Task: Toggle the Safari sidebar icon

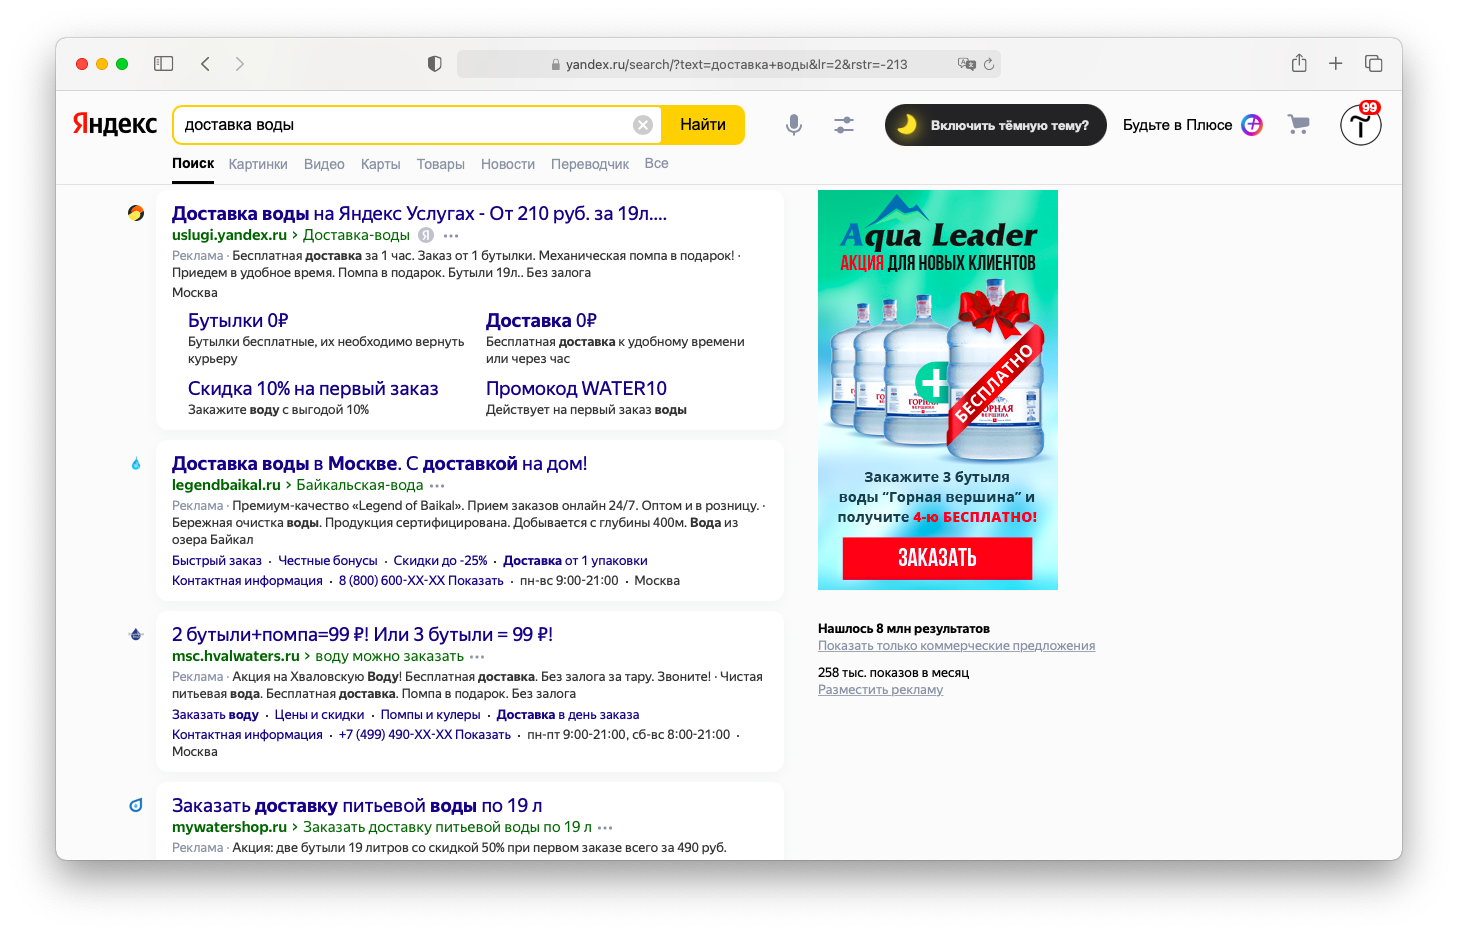Action: [164, 64]
